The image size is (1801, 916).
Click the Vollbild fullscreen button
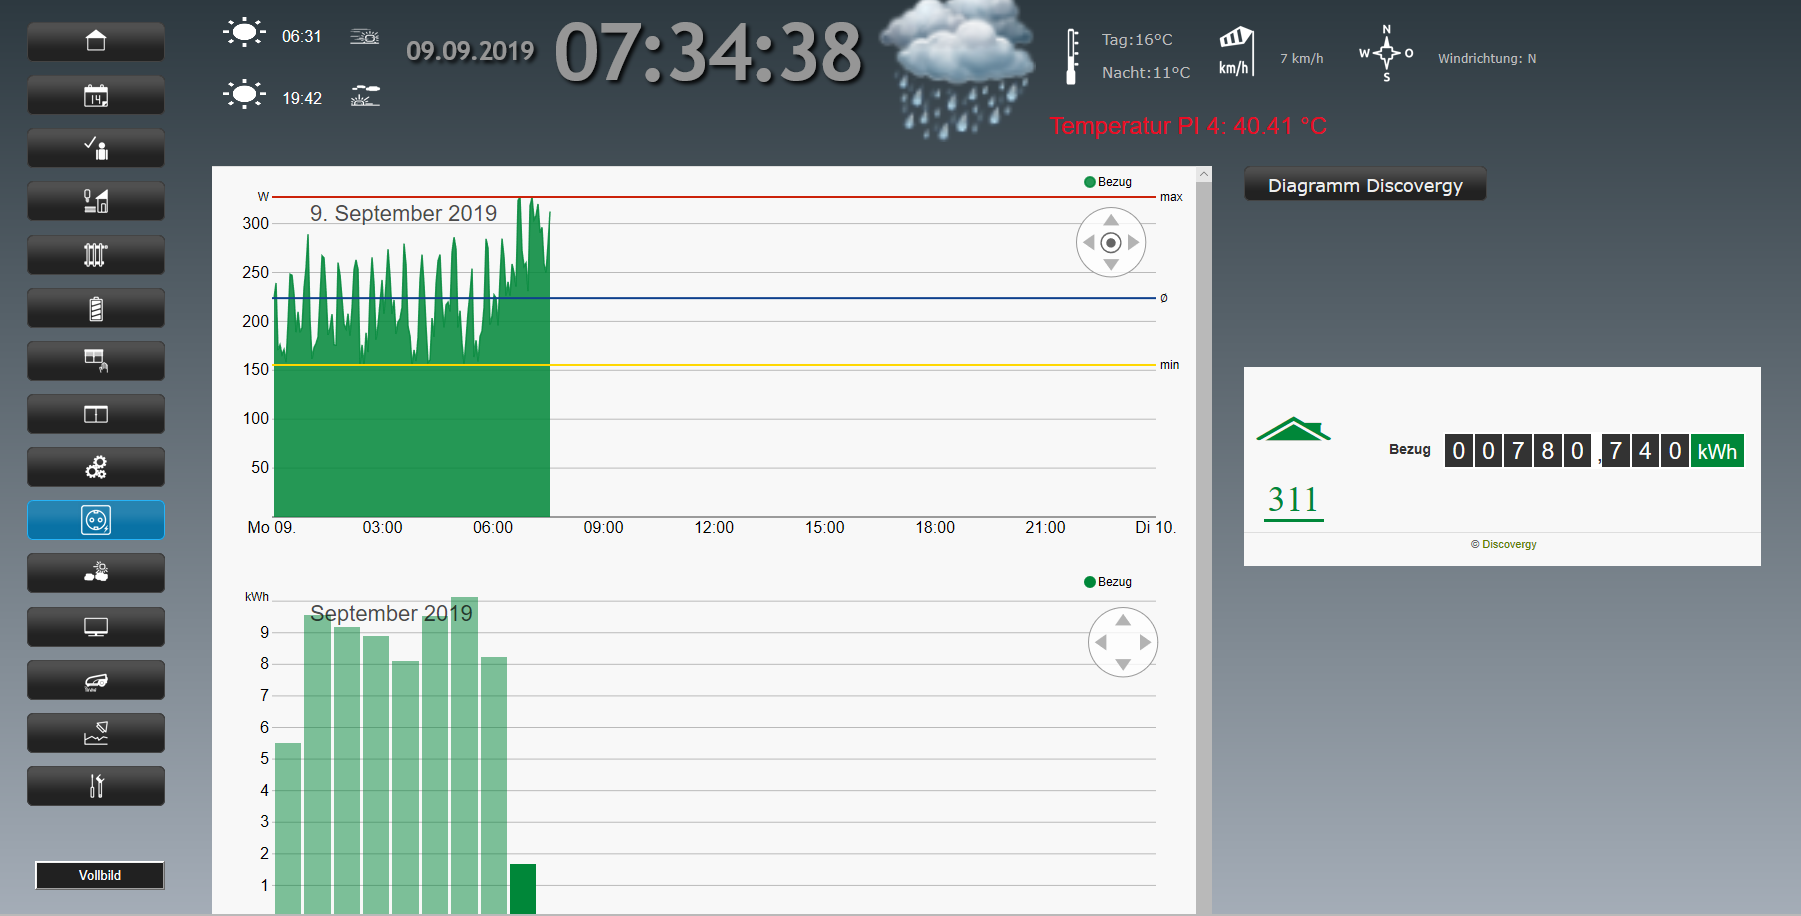tap(100, 875)
